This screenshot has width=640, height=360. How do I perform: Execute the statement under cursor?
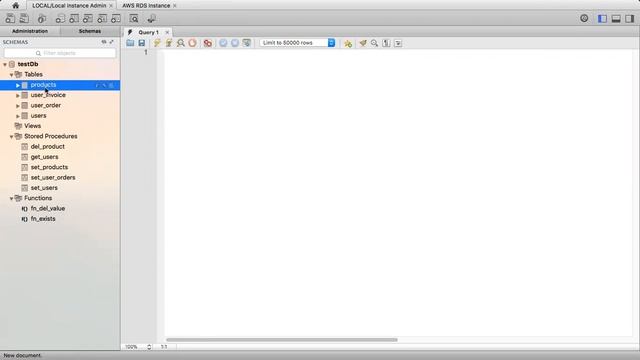169,43
